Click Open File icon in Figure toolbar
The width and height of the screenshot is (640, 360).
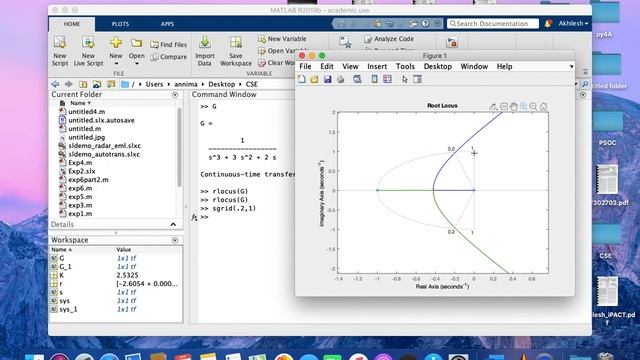[314, 79]
